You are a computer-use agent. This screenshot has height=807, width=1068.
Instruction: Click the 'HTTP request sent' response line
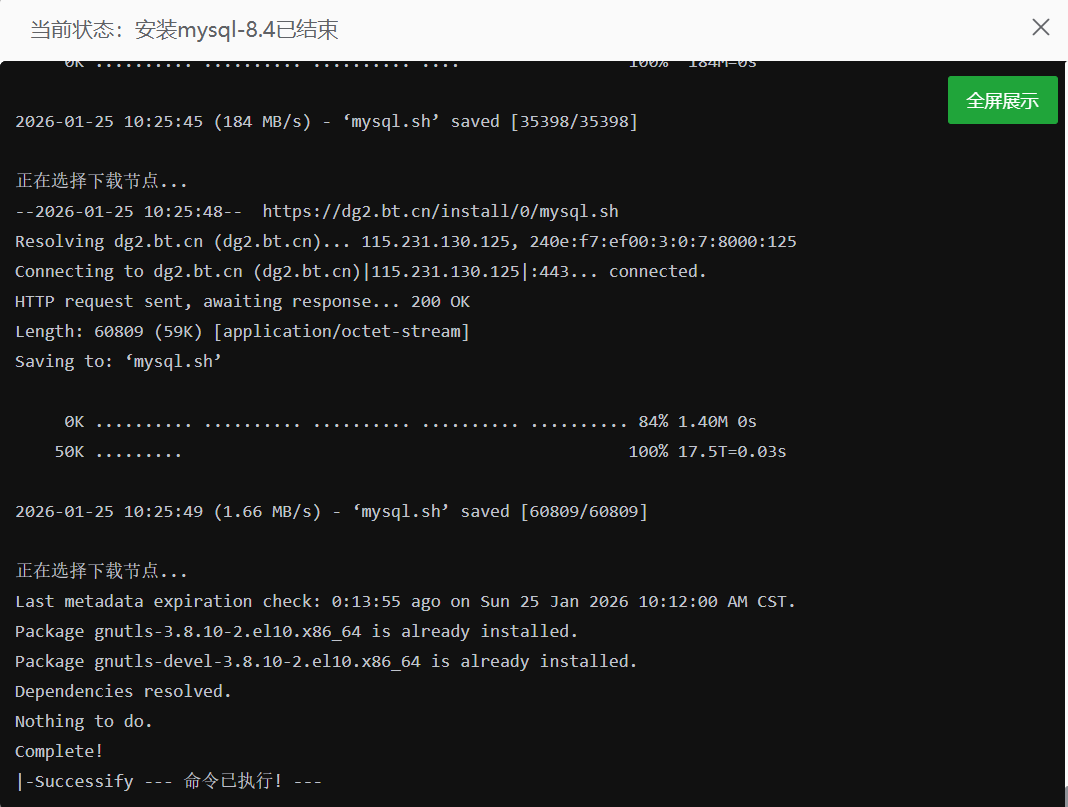[242, 301]
